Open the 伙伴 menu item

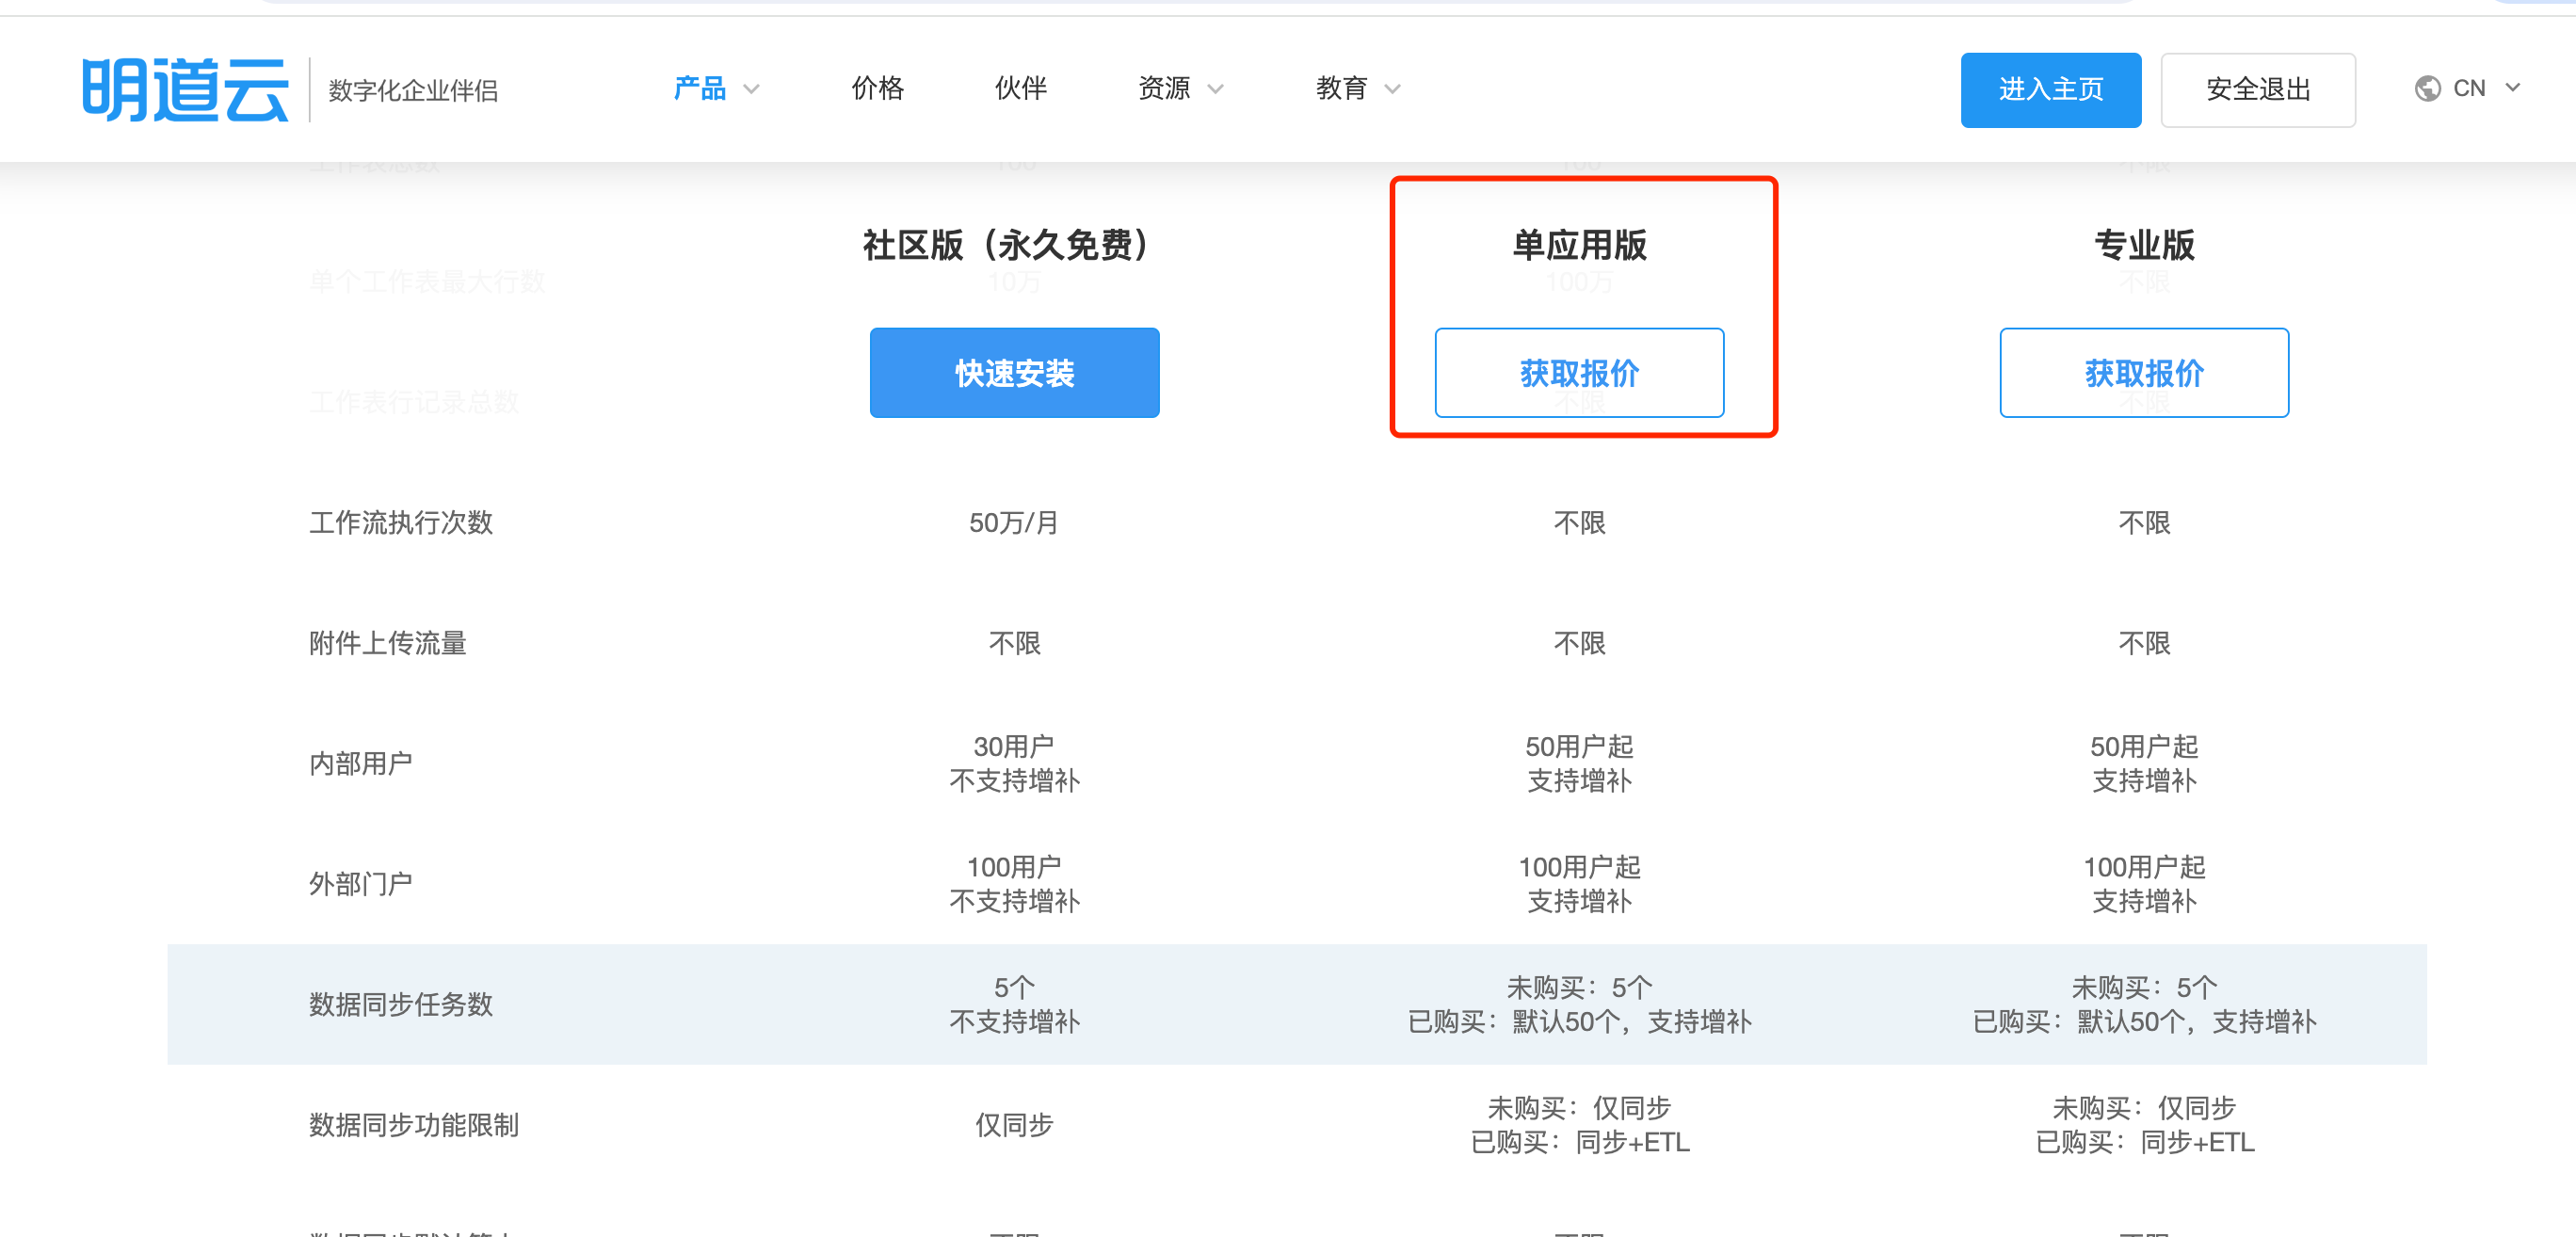click(1020, 89)
